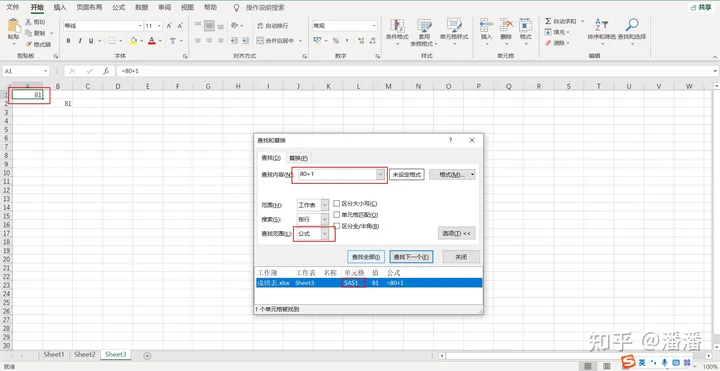The image size is (720, 371).
Task: Click the red font color swatch
Action: click(x=152, y=41)
